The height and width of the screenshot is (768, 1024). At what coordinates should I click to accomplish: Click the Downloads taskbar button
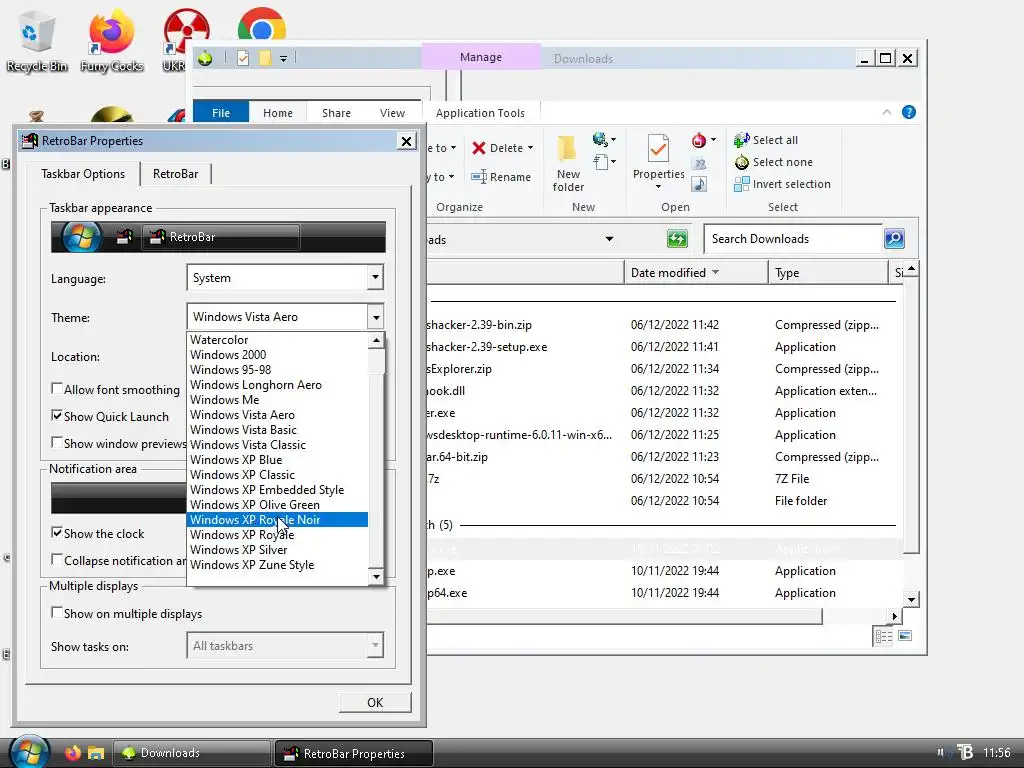coord(192,753)
